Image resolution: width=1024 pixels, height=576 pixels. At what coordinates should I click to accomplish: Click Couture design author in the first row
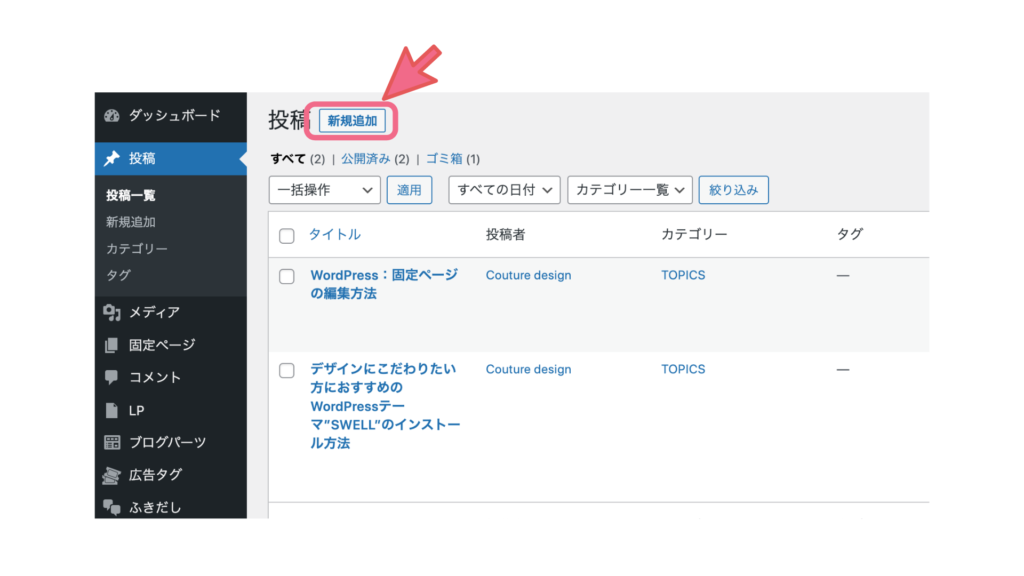click(x=528, y=275)
